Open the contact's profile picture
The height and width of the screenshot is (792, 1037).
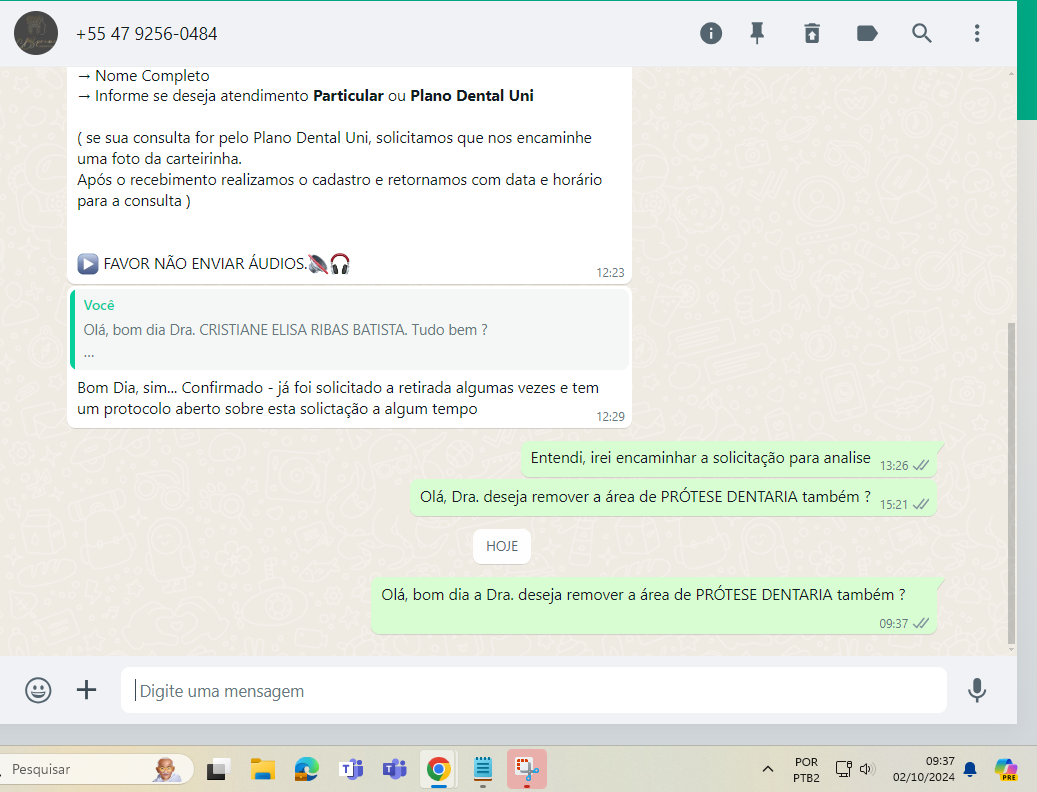point(36,34)
